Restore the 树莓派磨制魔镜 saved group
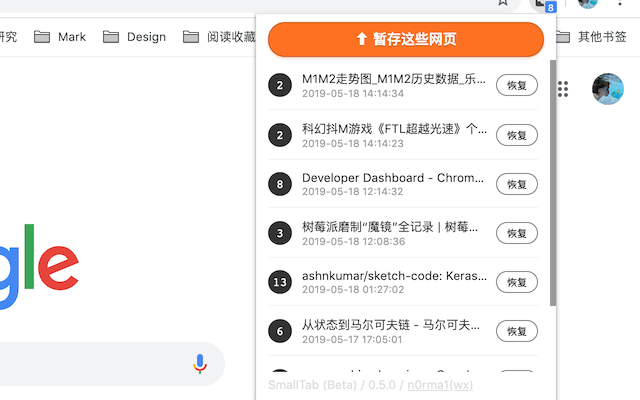The image size is (640, 400). pyautogui.click(x=517, y=233)
